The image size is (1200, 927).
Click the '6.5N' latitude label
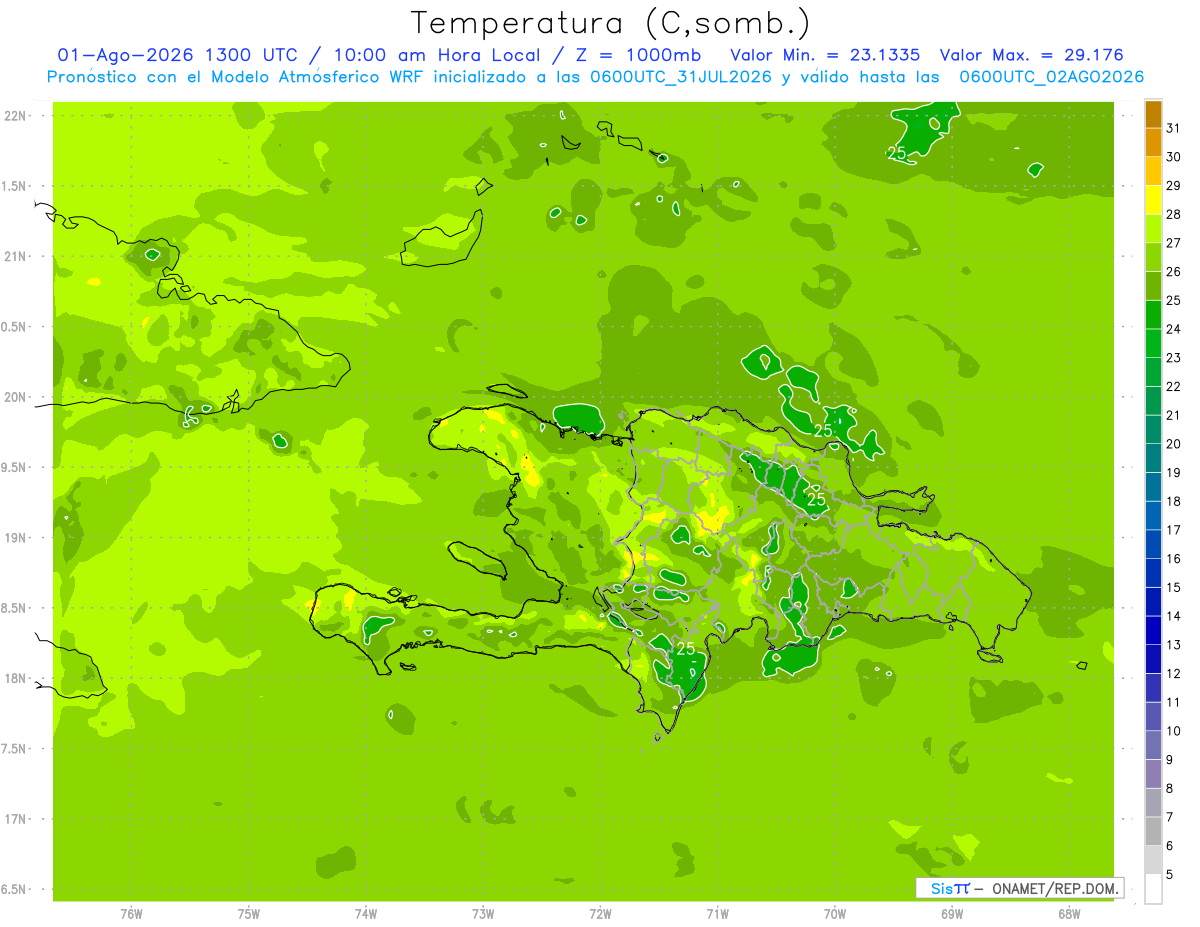15,889
